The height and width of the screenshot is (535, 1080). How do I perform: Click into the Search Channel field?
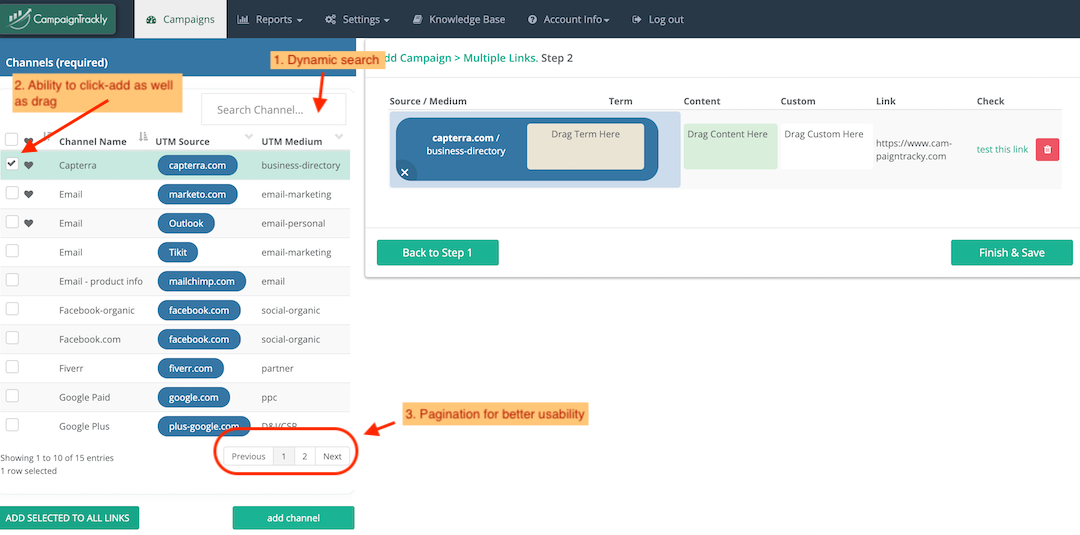(273, 109)
